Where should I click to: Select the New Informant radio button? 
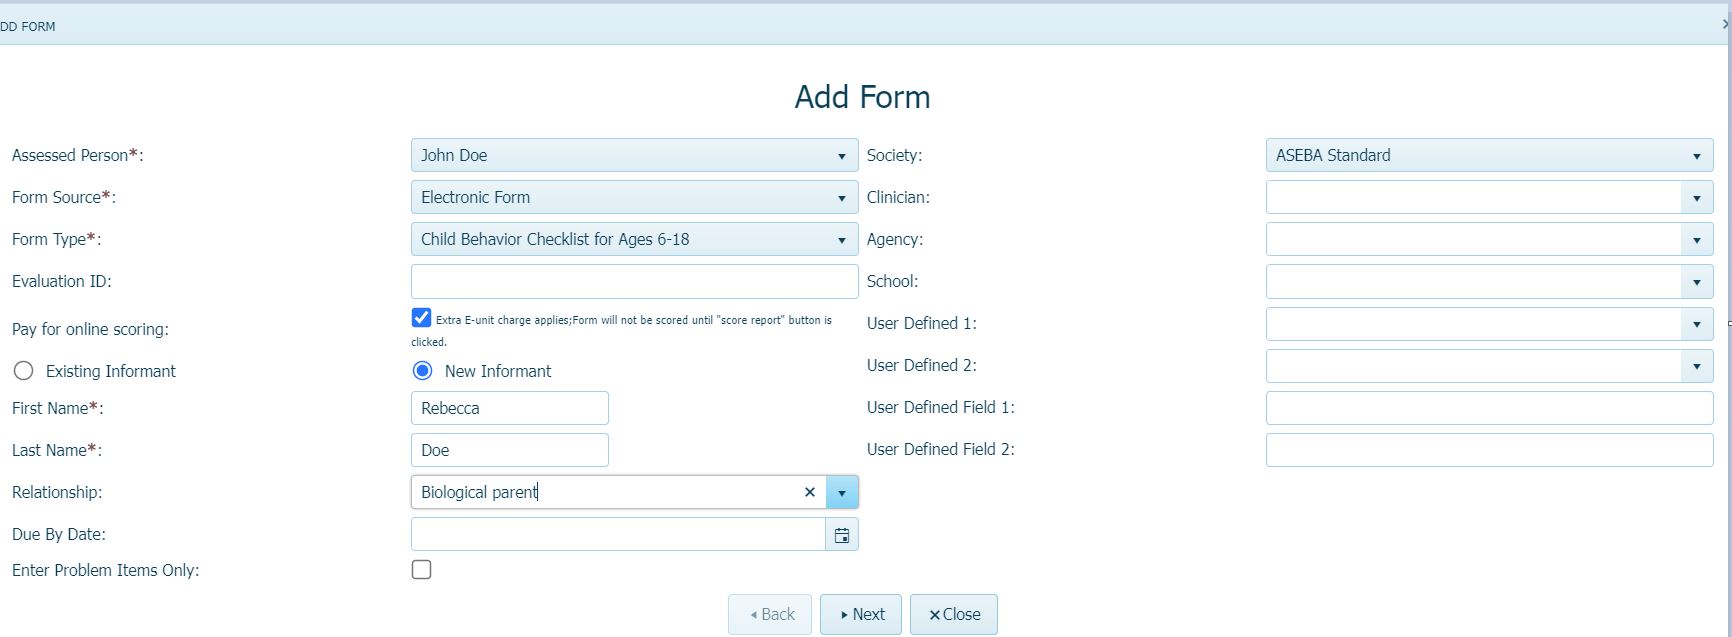[422, 371]
